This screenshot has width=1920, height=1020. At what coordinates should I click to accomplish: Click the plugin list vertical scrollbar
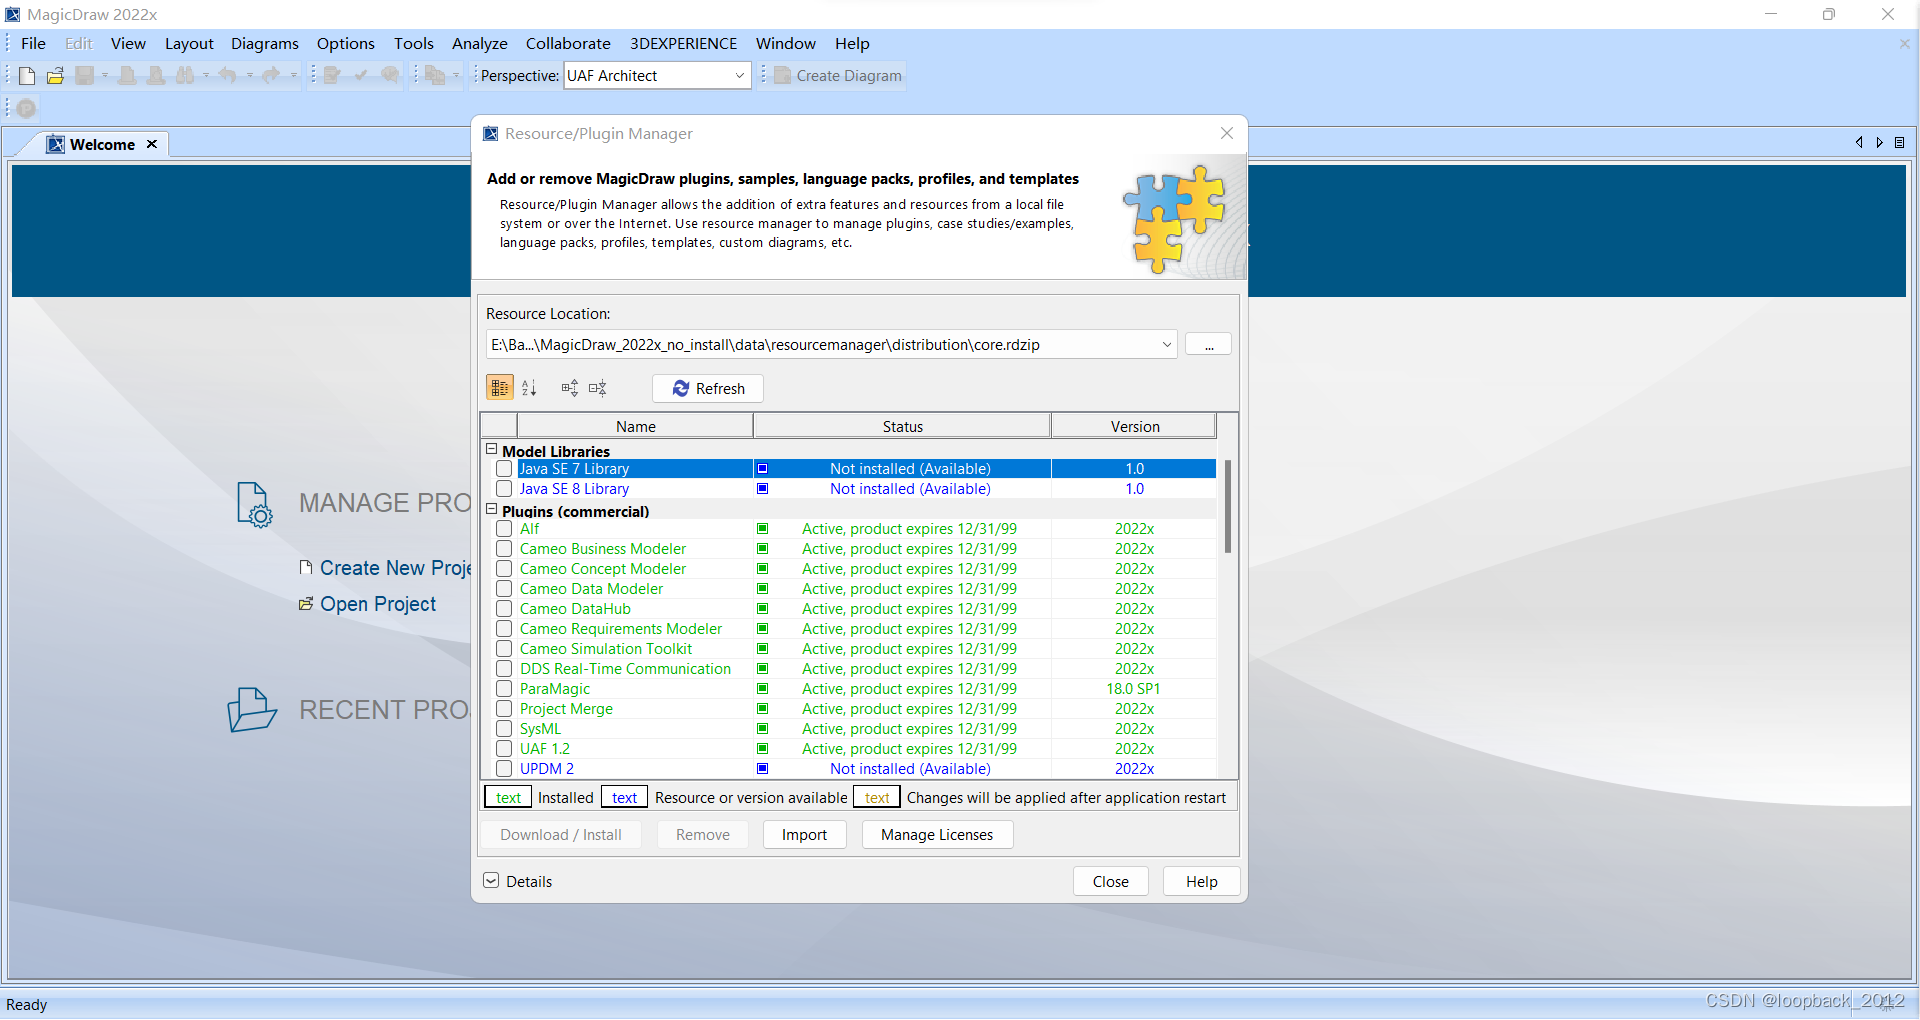(x=1227, y=507)
